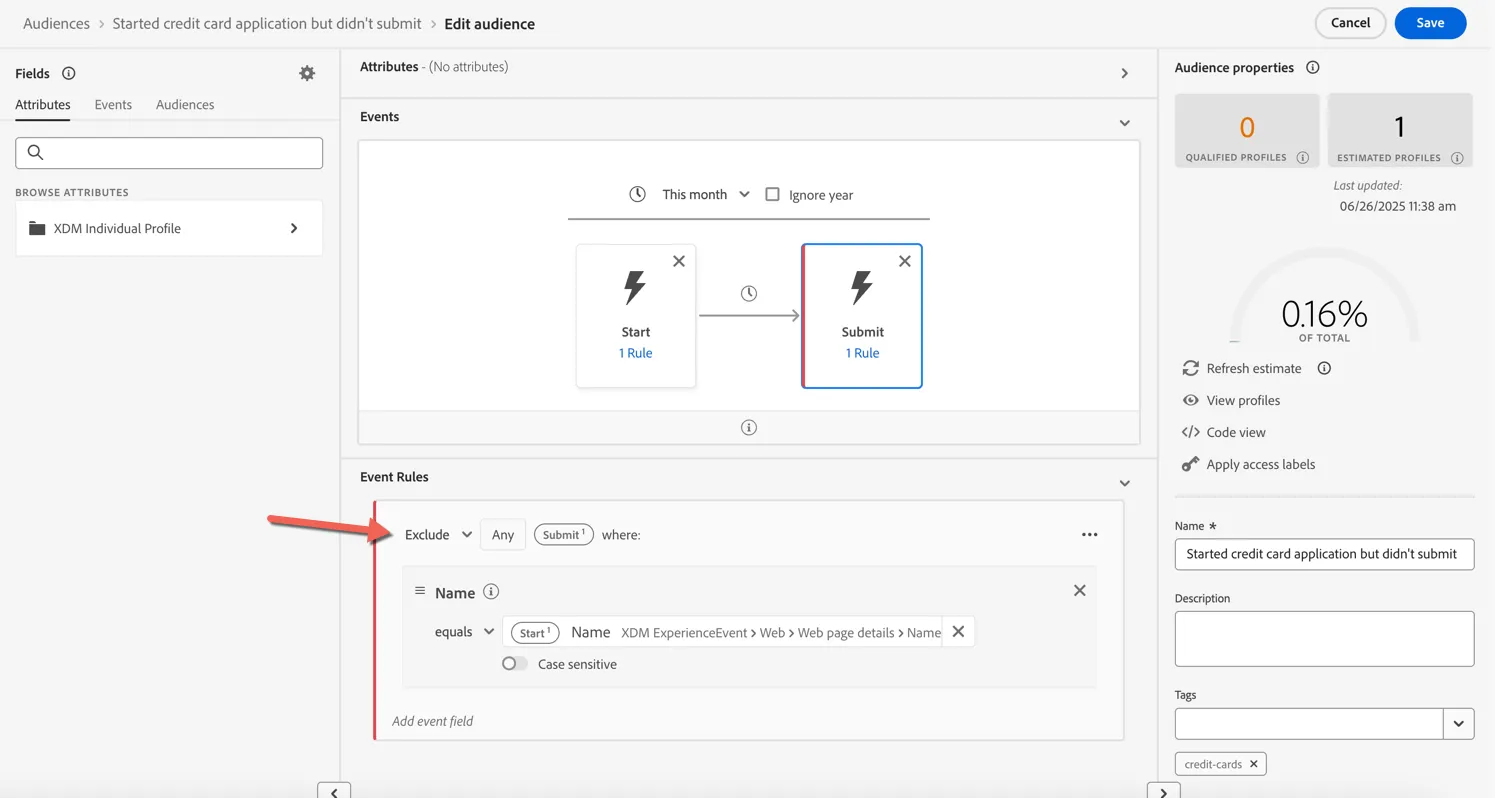Switch to the Events tab
Screen dimensions: 1495x798
tap(113, 104)
